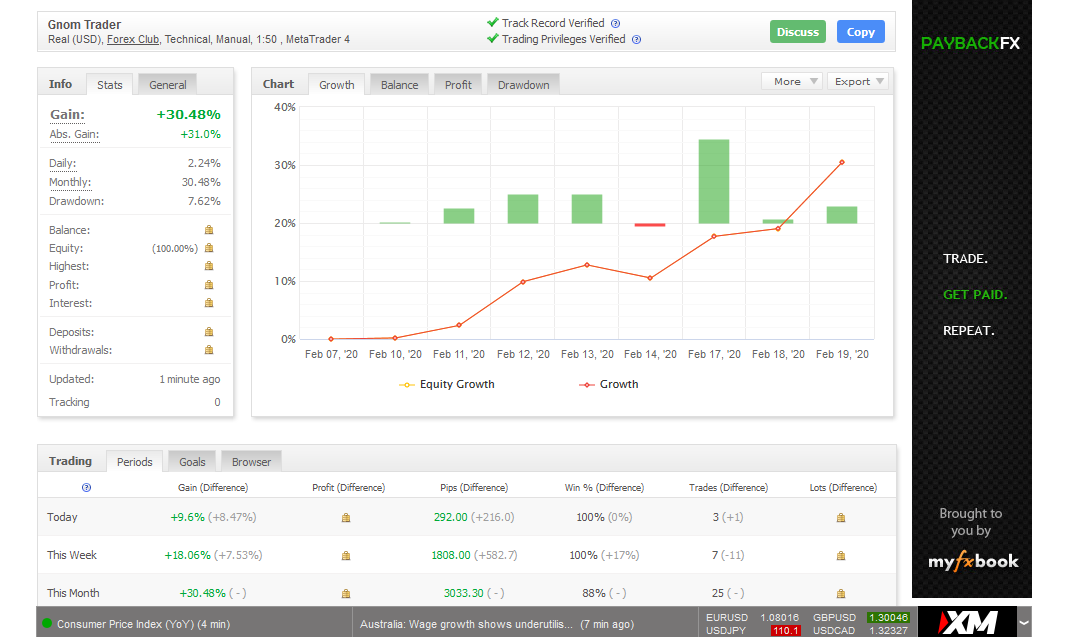Click the GBPUSD quote 1.30046
The image size is (1070, 637).
pos(888,617)
